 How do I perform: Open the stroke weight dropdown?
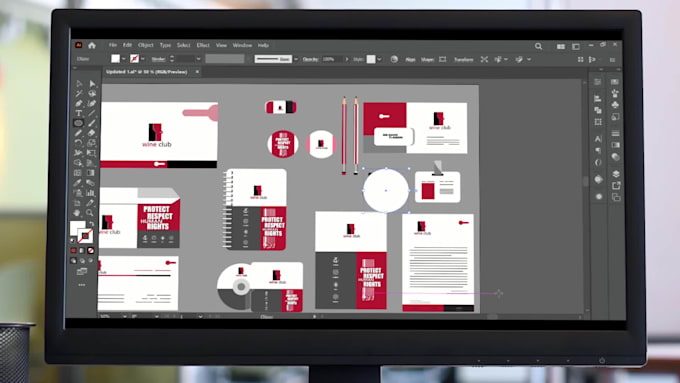coord(198,59)
